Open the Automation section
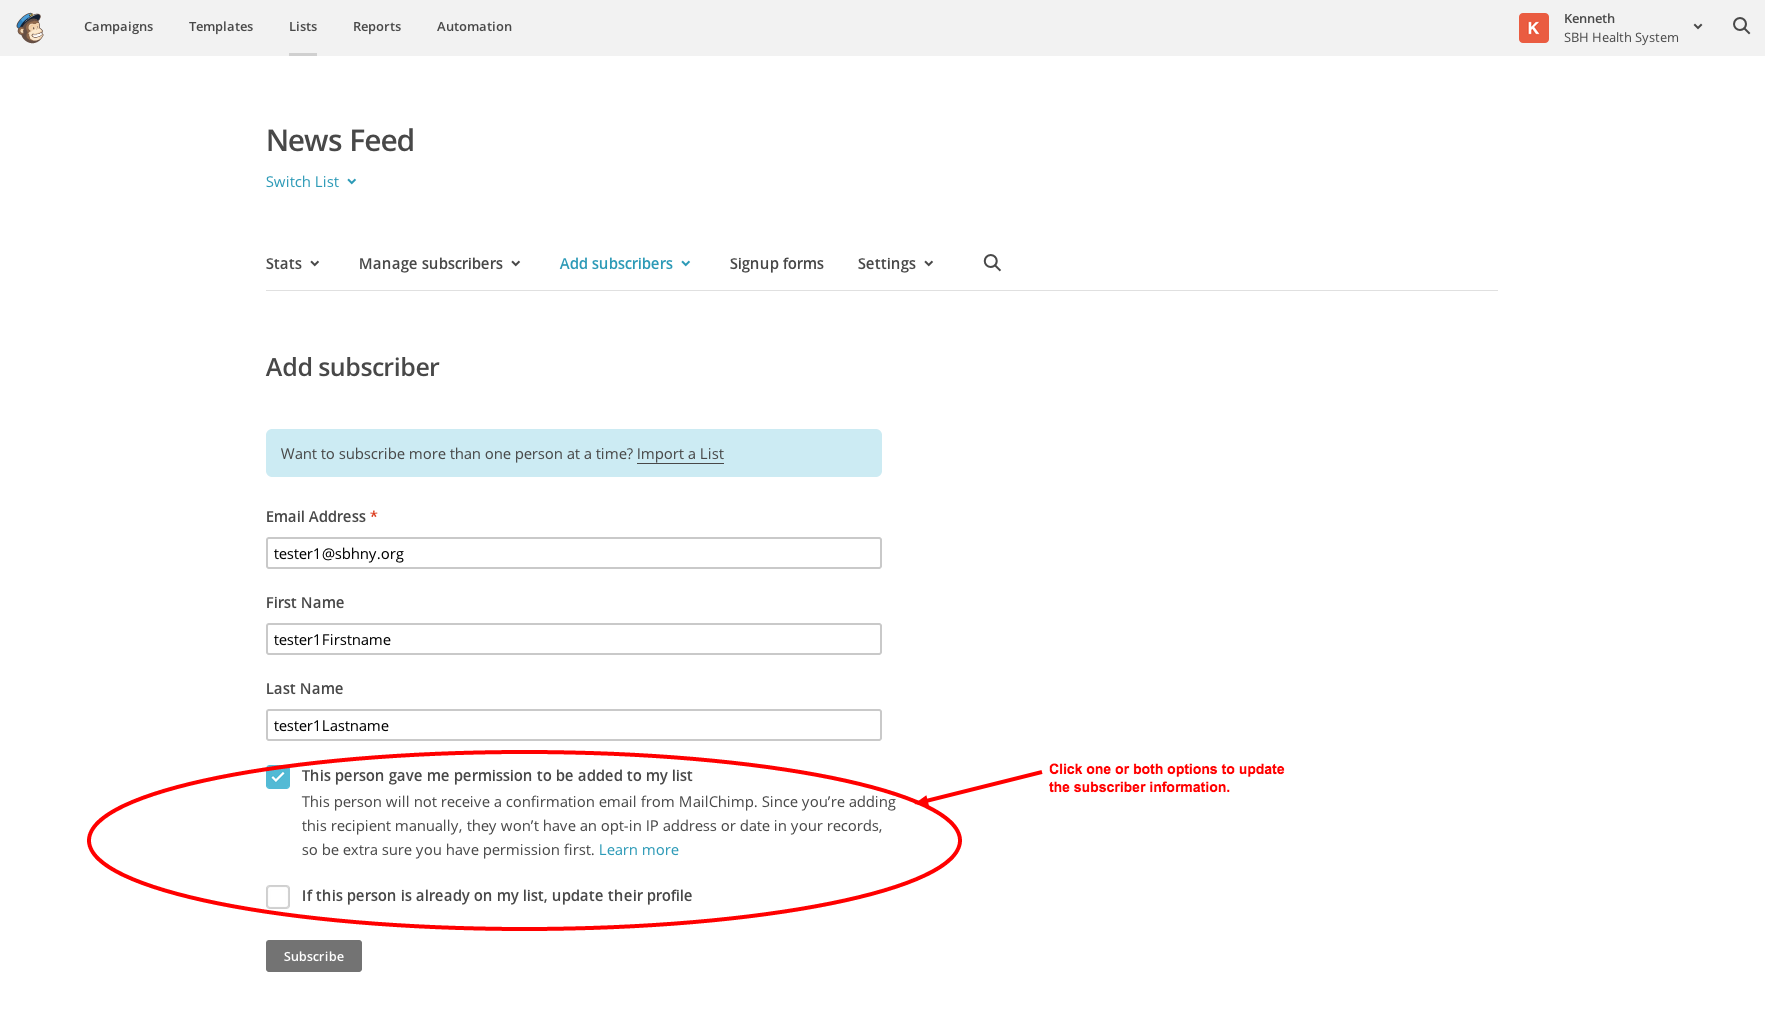 tap(474, 27)
